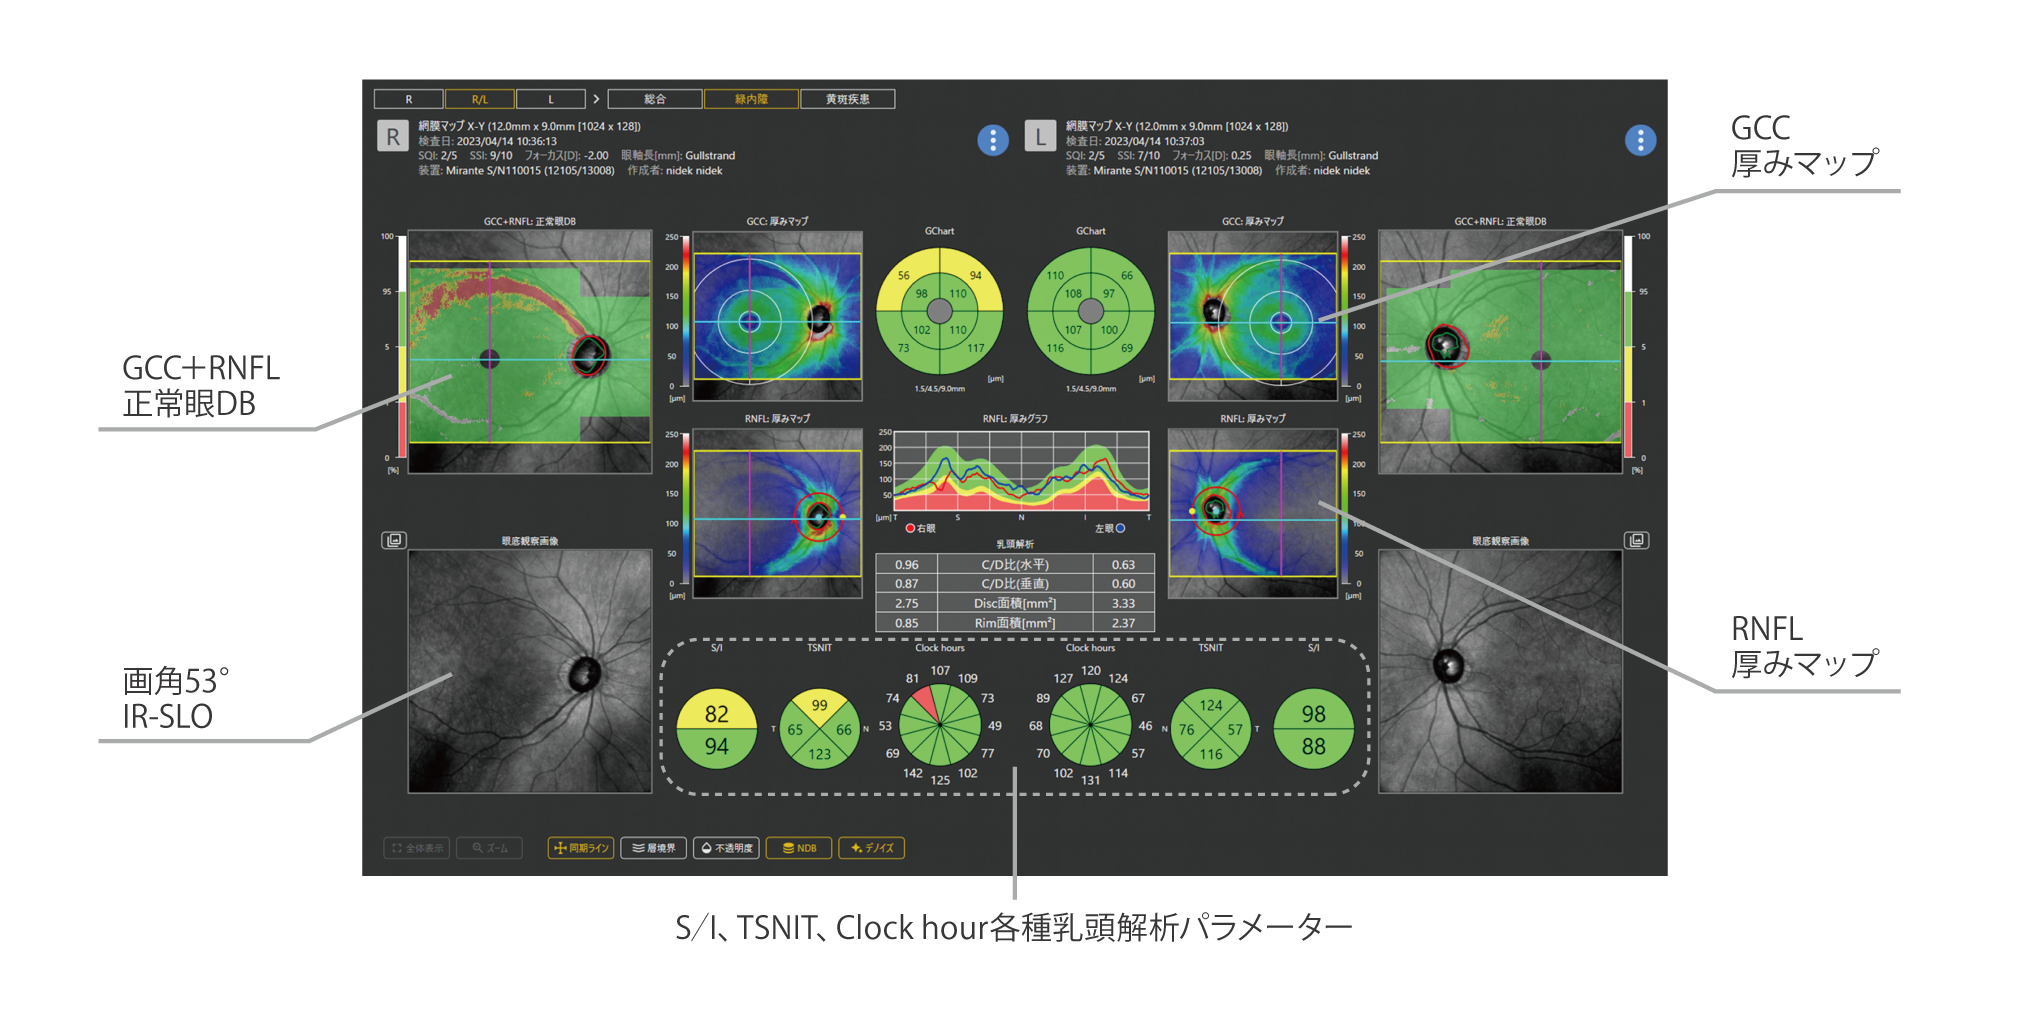
Task: Open the 不透明度 opacity control
Action: (727, 848)
